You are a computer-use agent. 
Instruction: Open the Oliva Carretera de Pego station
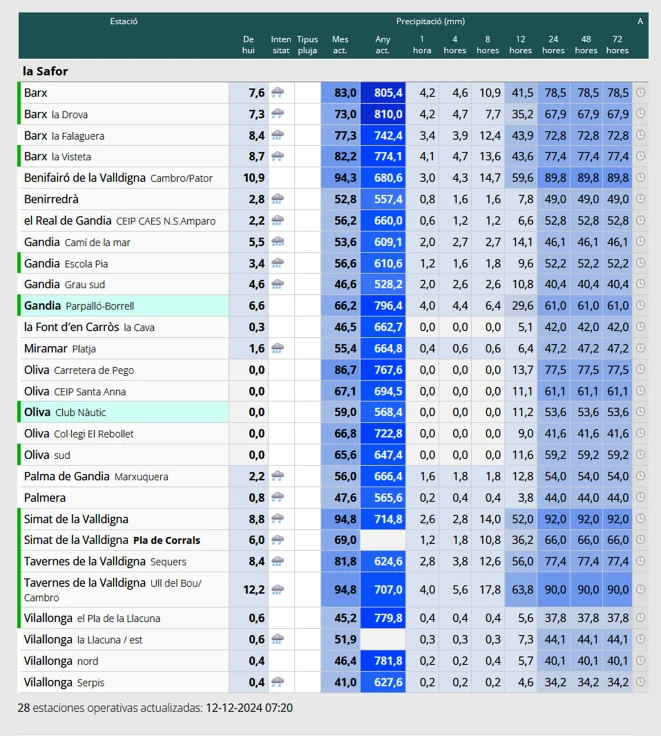[79, 370]
